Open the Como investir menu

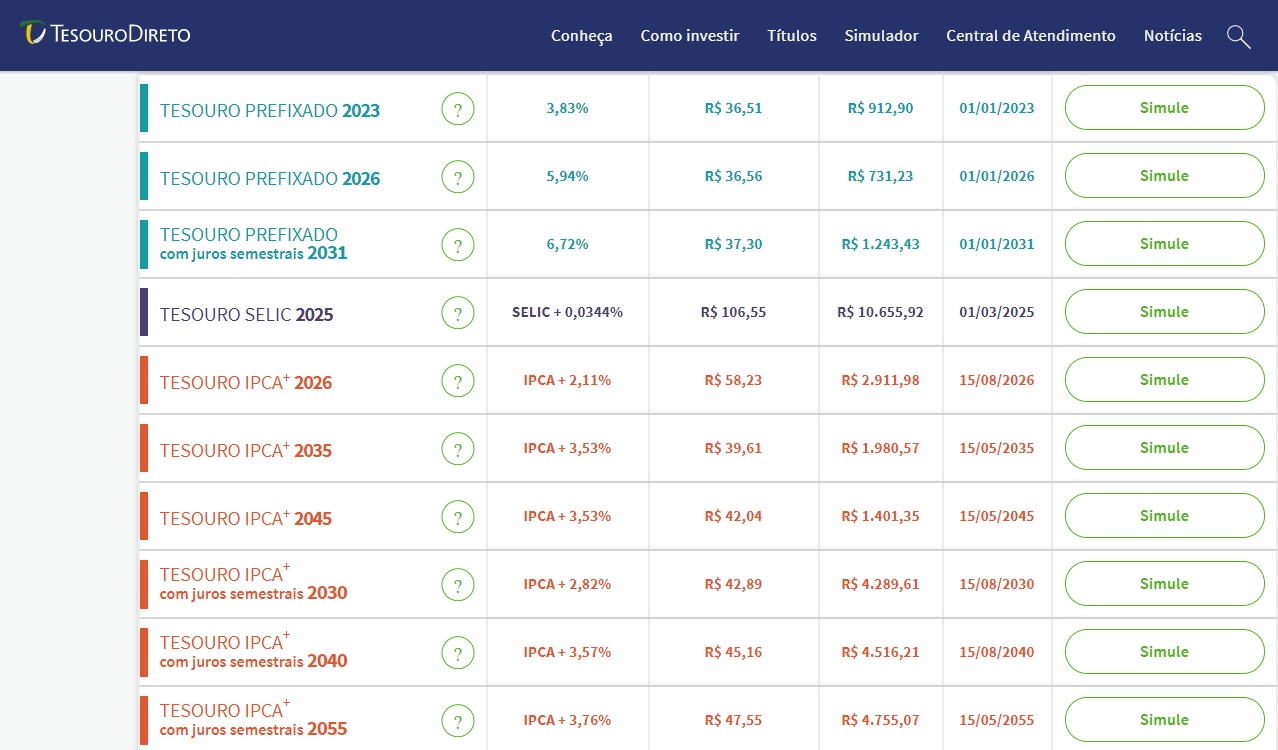coord(690,36)
